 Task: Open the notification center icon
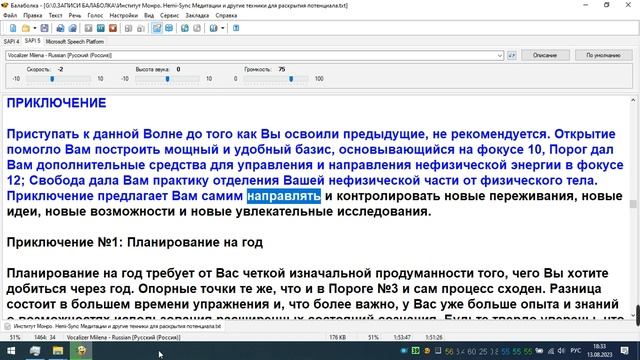pos(624,351)
